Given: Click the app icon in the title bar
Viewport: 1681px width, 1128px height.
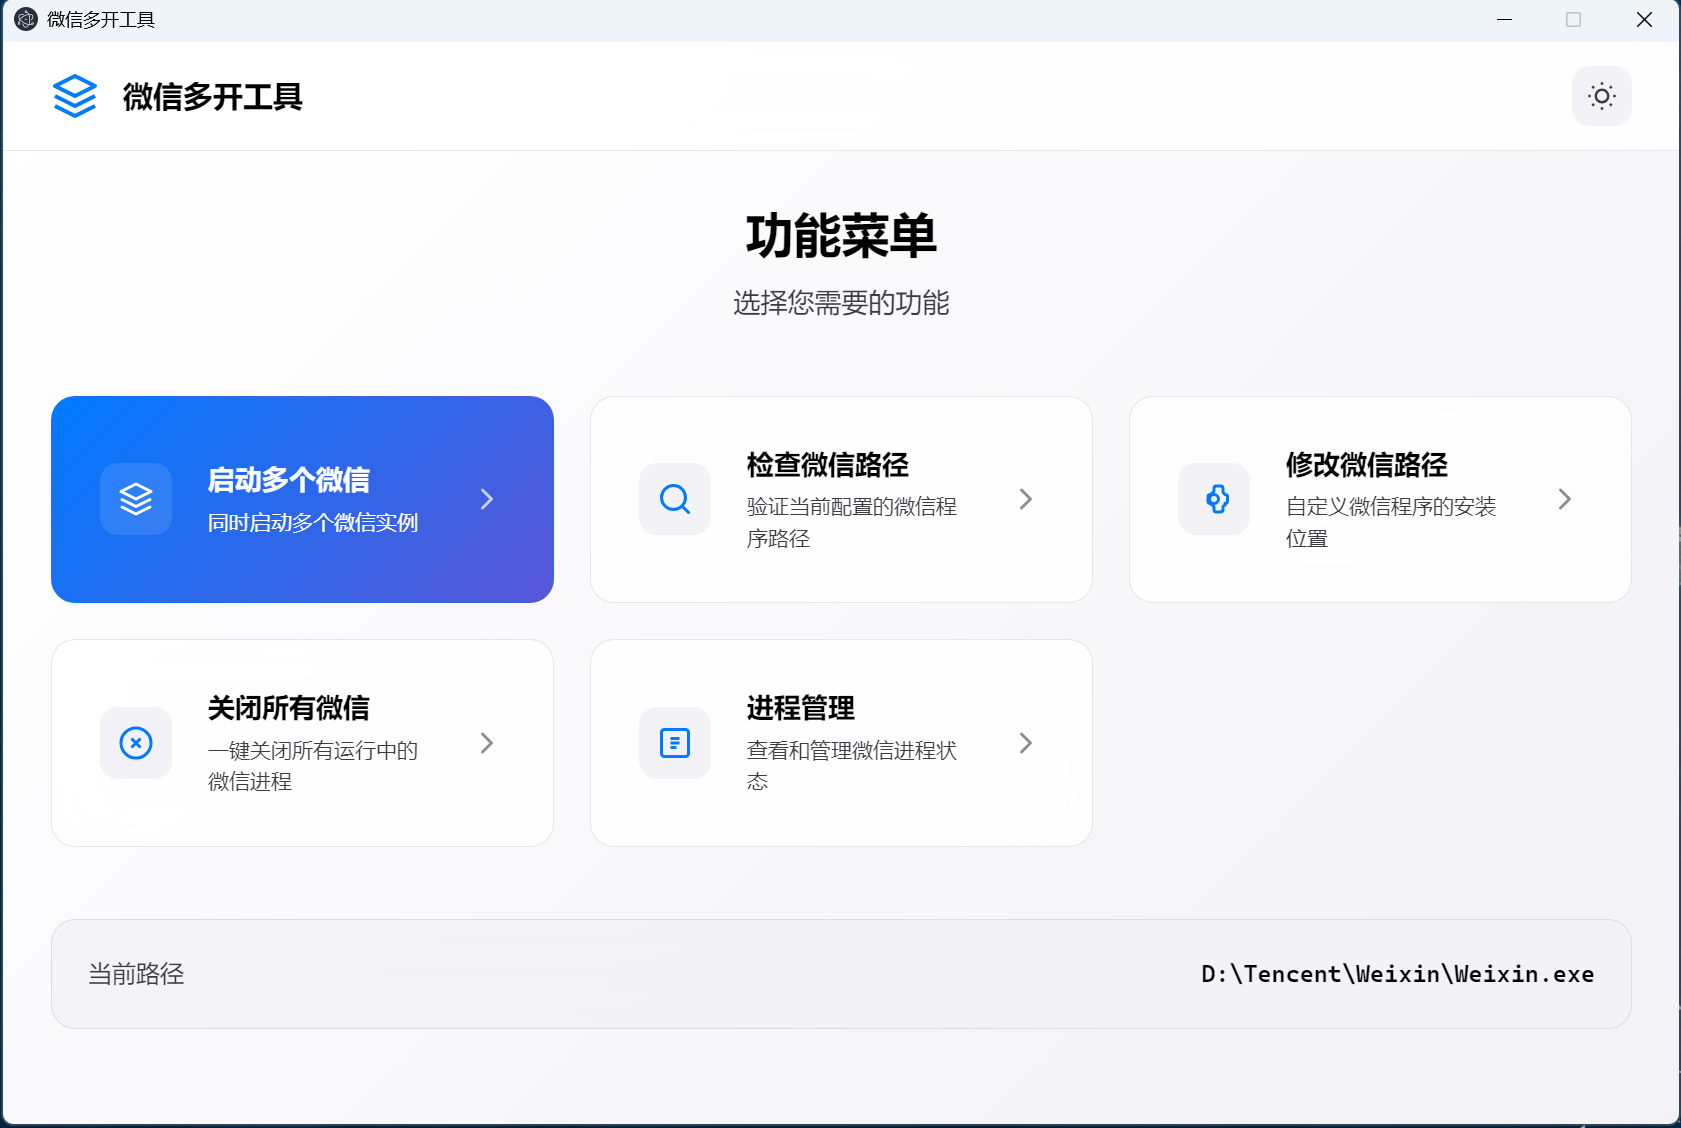Looking at the screenshot, I should click(x=25, y=19).
